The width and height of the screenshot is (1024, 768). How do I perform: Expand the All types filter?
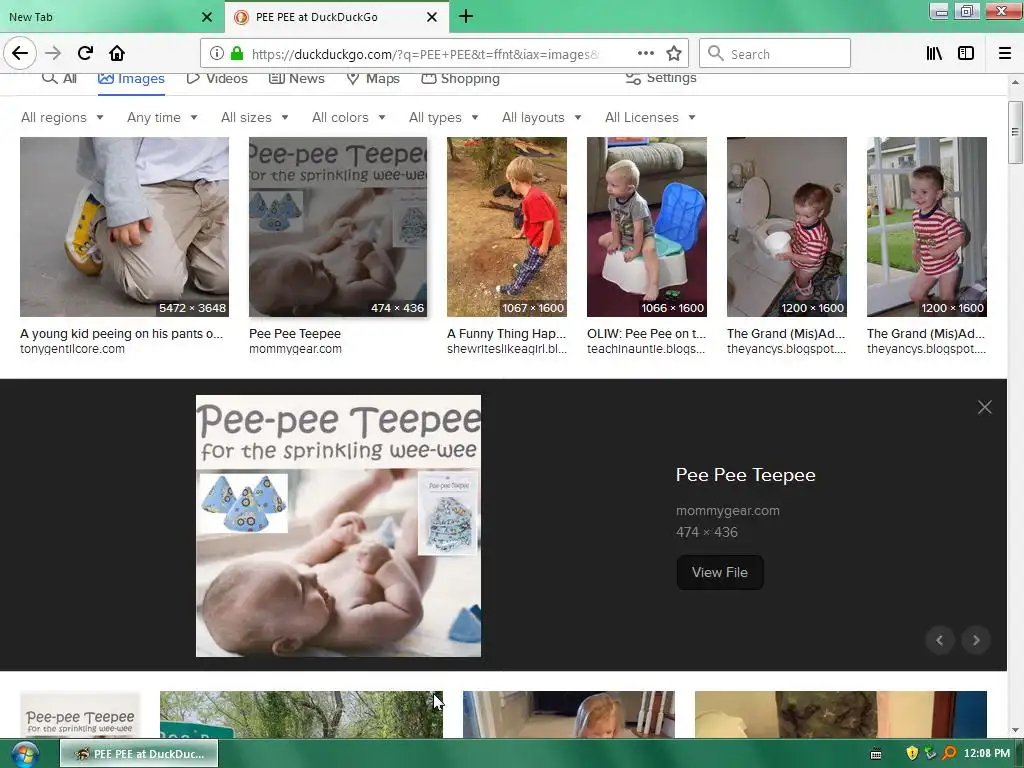coord(443,118)
